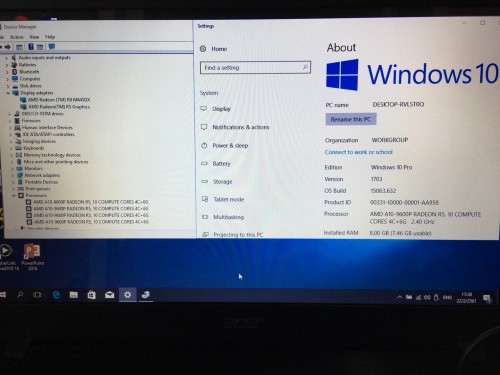This screenshot has height=375, width=500.
Task: Click the search magnifier in Find a setting
Action: click(305, 67)
